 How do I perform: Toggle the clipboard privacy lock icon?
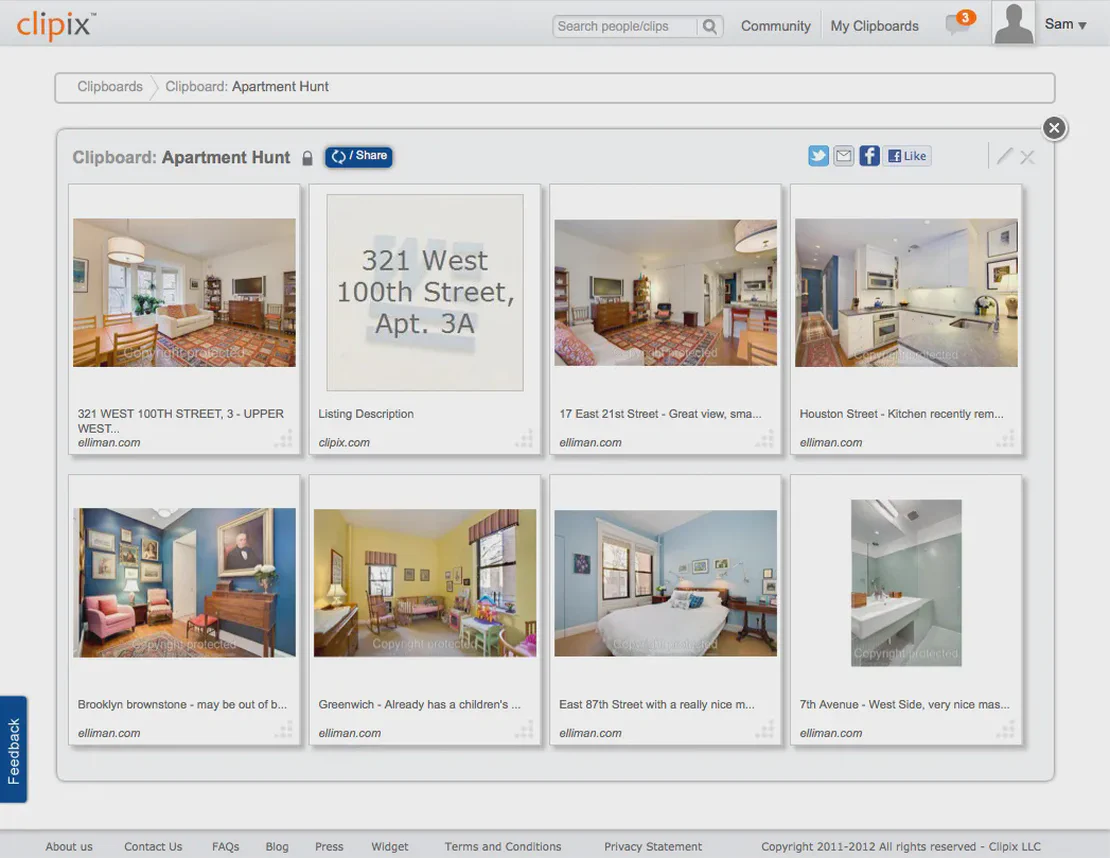tap(307, 158)
